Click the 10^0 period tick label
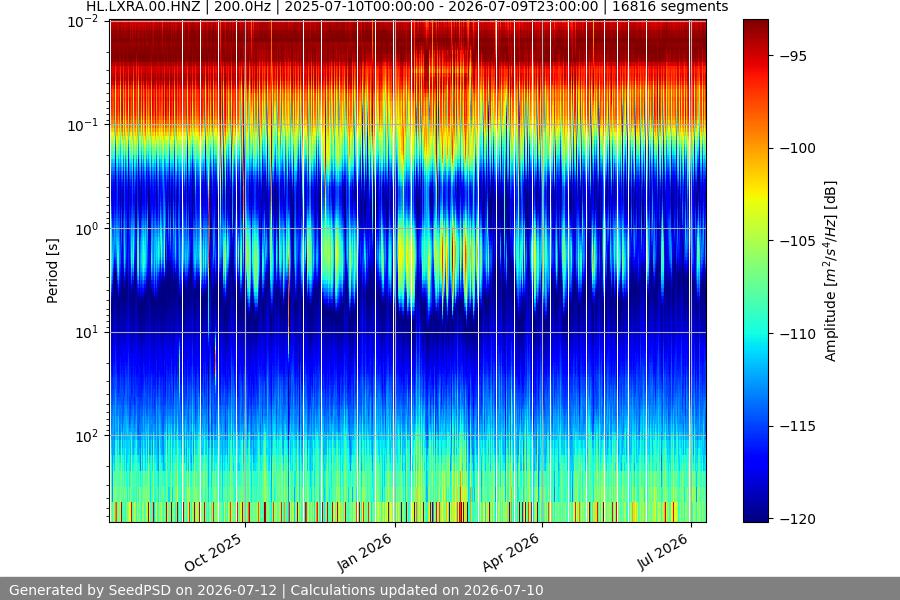This screenshot has height=600, width=900. point(86,229)
